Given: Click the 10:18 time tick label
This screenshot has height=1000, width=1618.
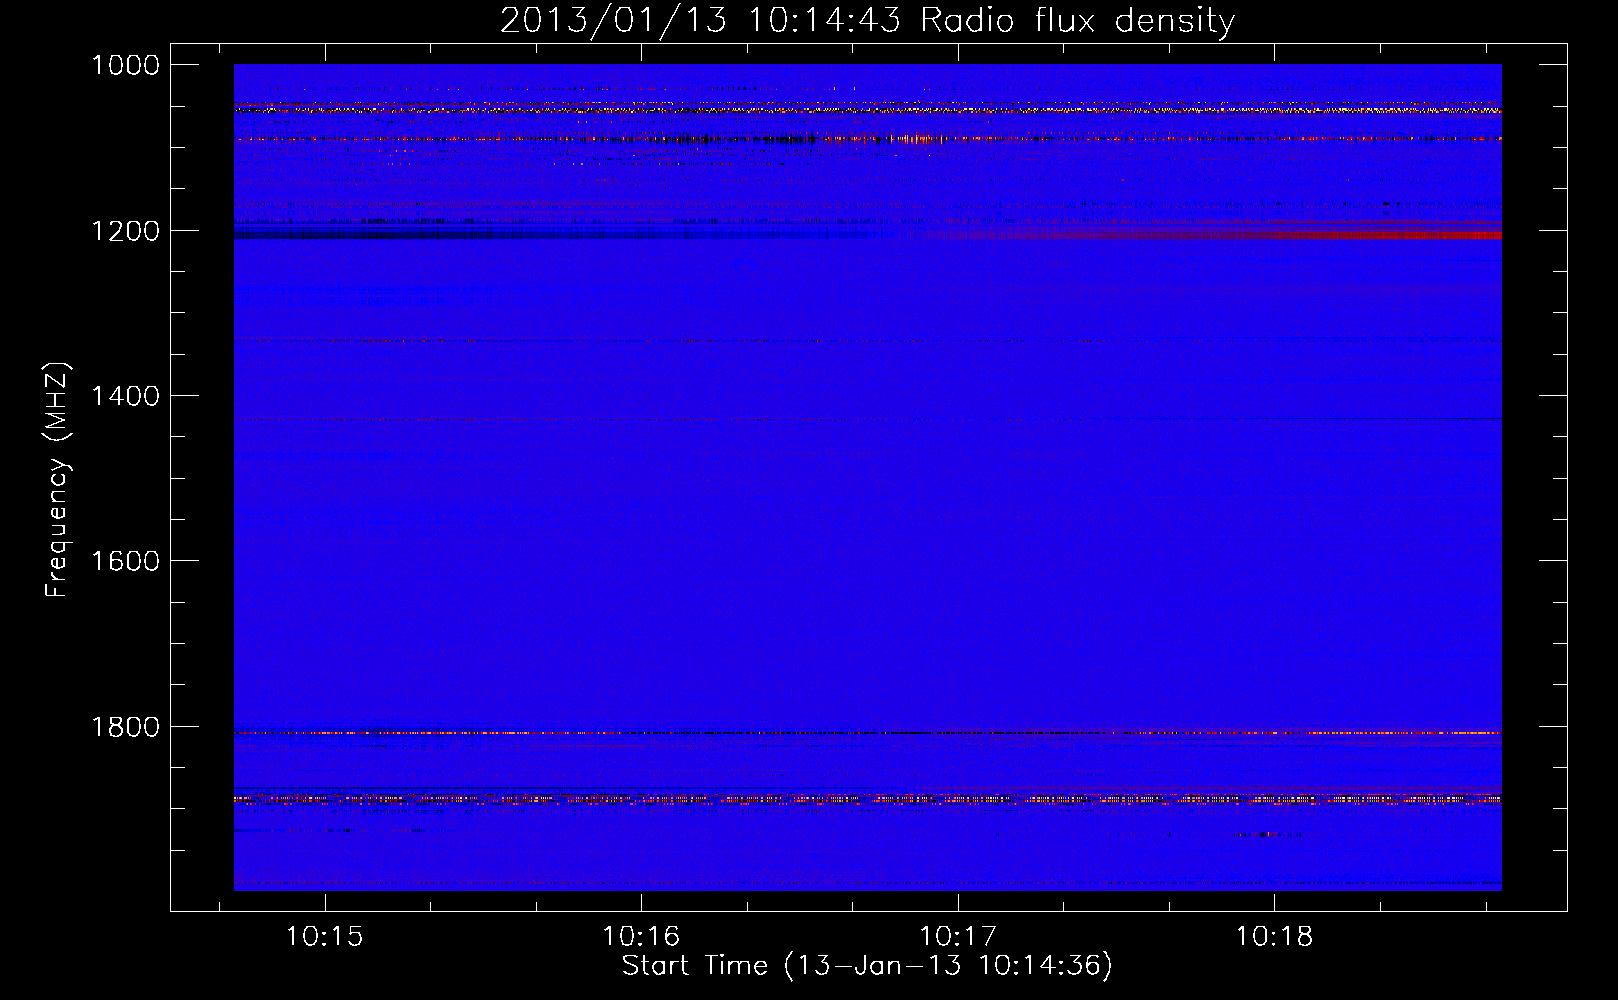Looking at the screenshot, I should (1274, 937).
